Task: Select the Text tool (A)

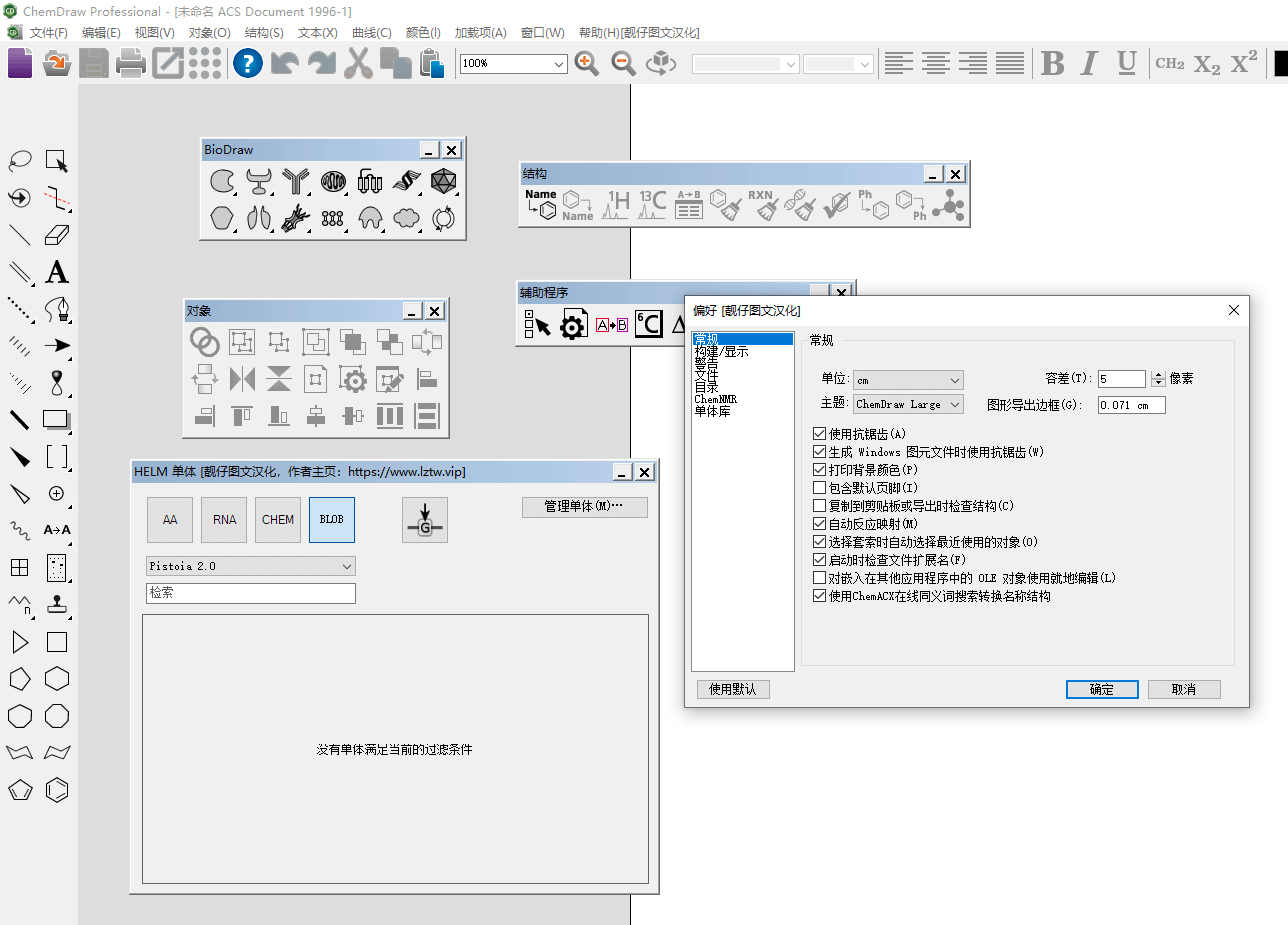Action: click(57, 272)
